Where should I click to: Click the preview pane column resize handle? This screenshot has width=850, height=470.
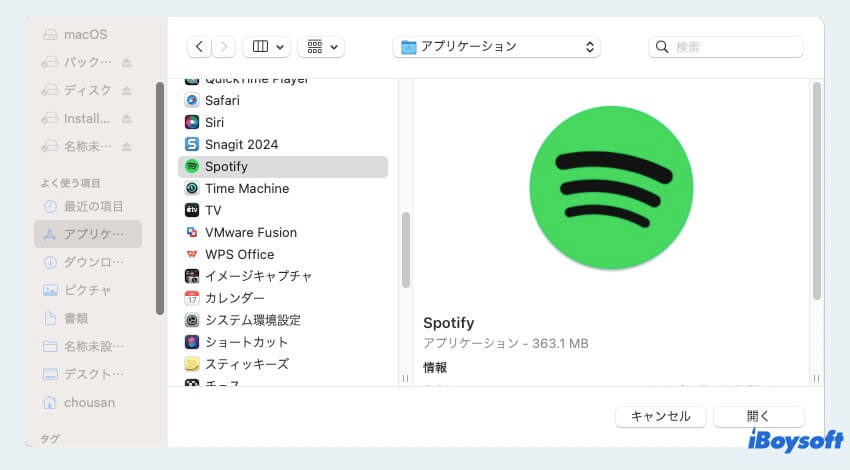816,378
